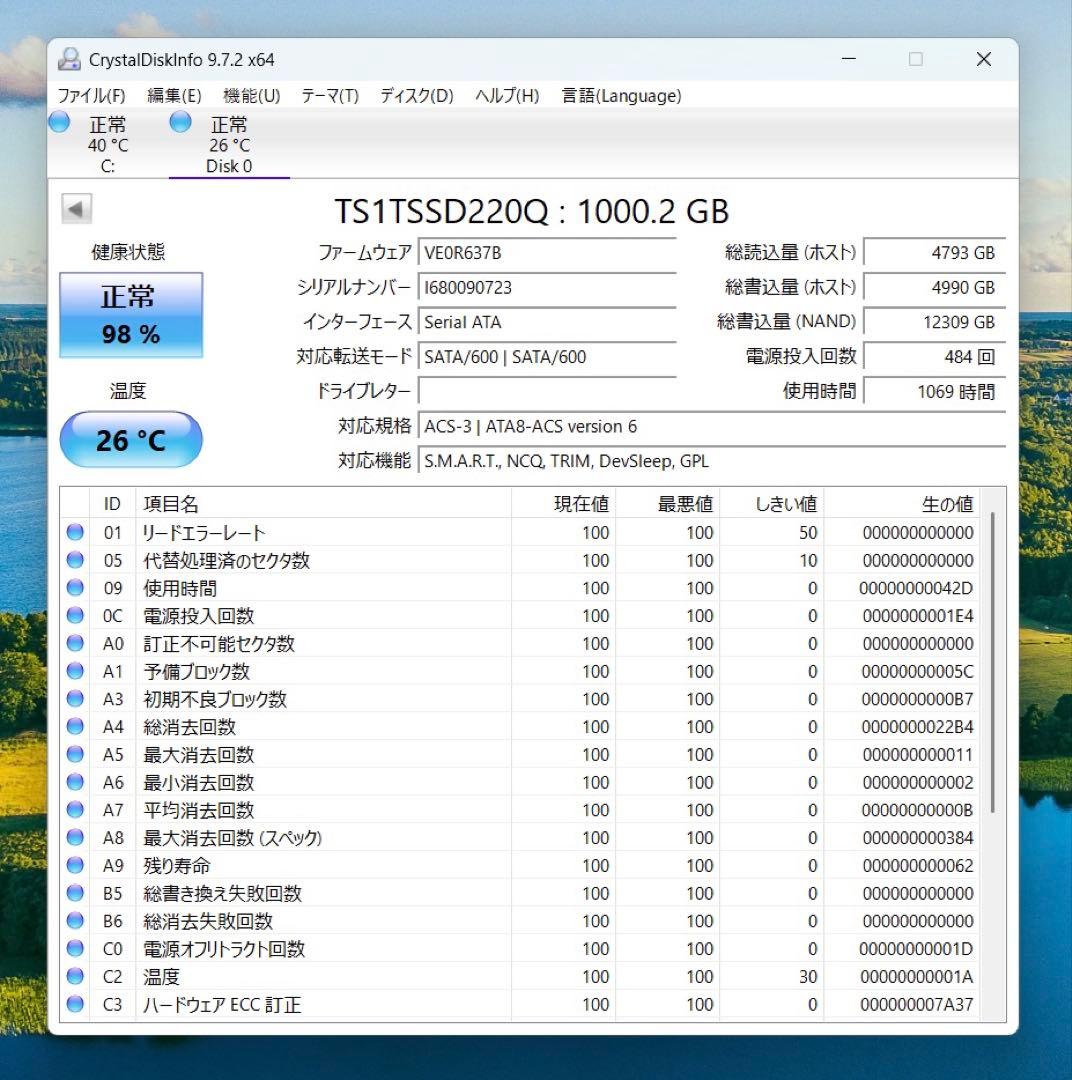Click threshold value 50 in リードエラーレート row
Viewport: 1072px width, 1080px height.
(808, 532)
